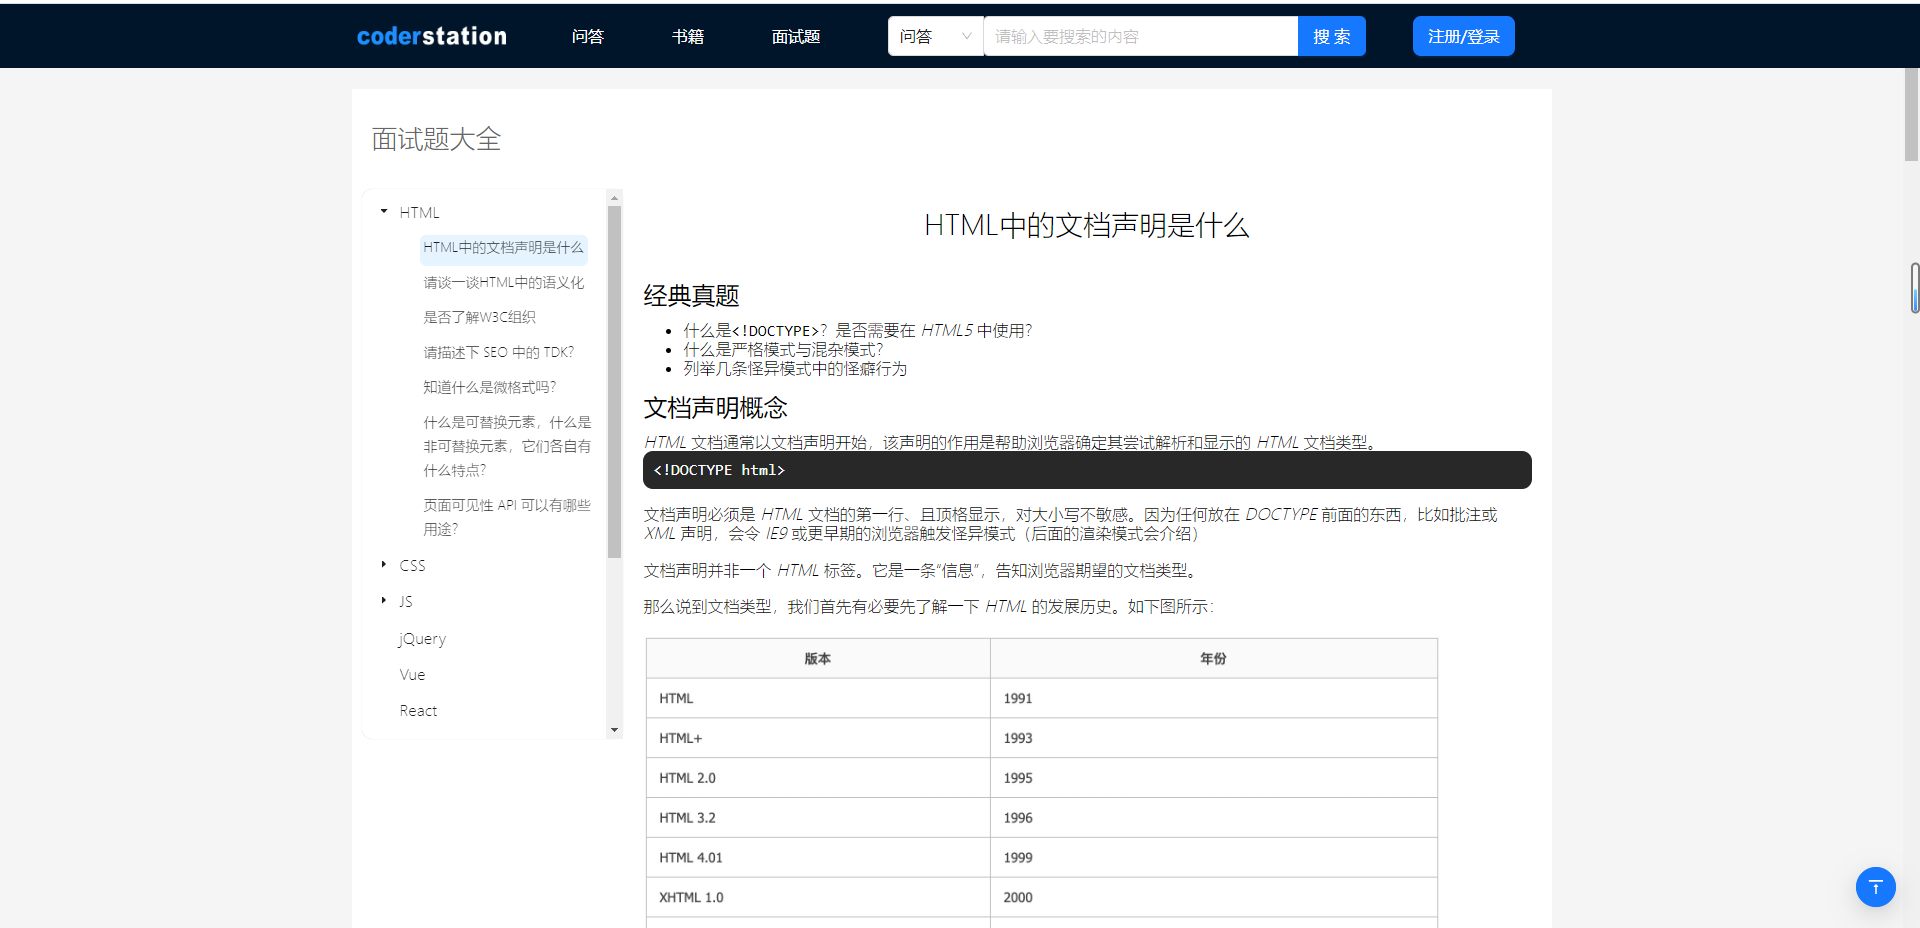The image size is (1920, 928).
Task: Click bullet 列举几条怪异模式中的怪癖行为
Action: 795,369
